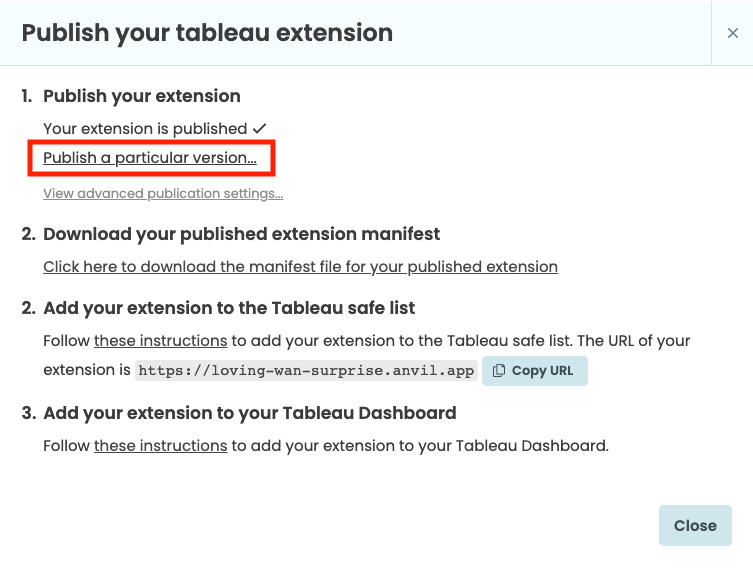This screenshot has width=753, height=568.
Task: Click the published checkmark icon
Action: [x=259, y=129]
